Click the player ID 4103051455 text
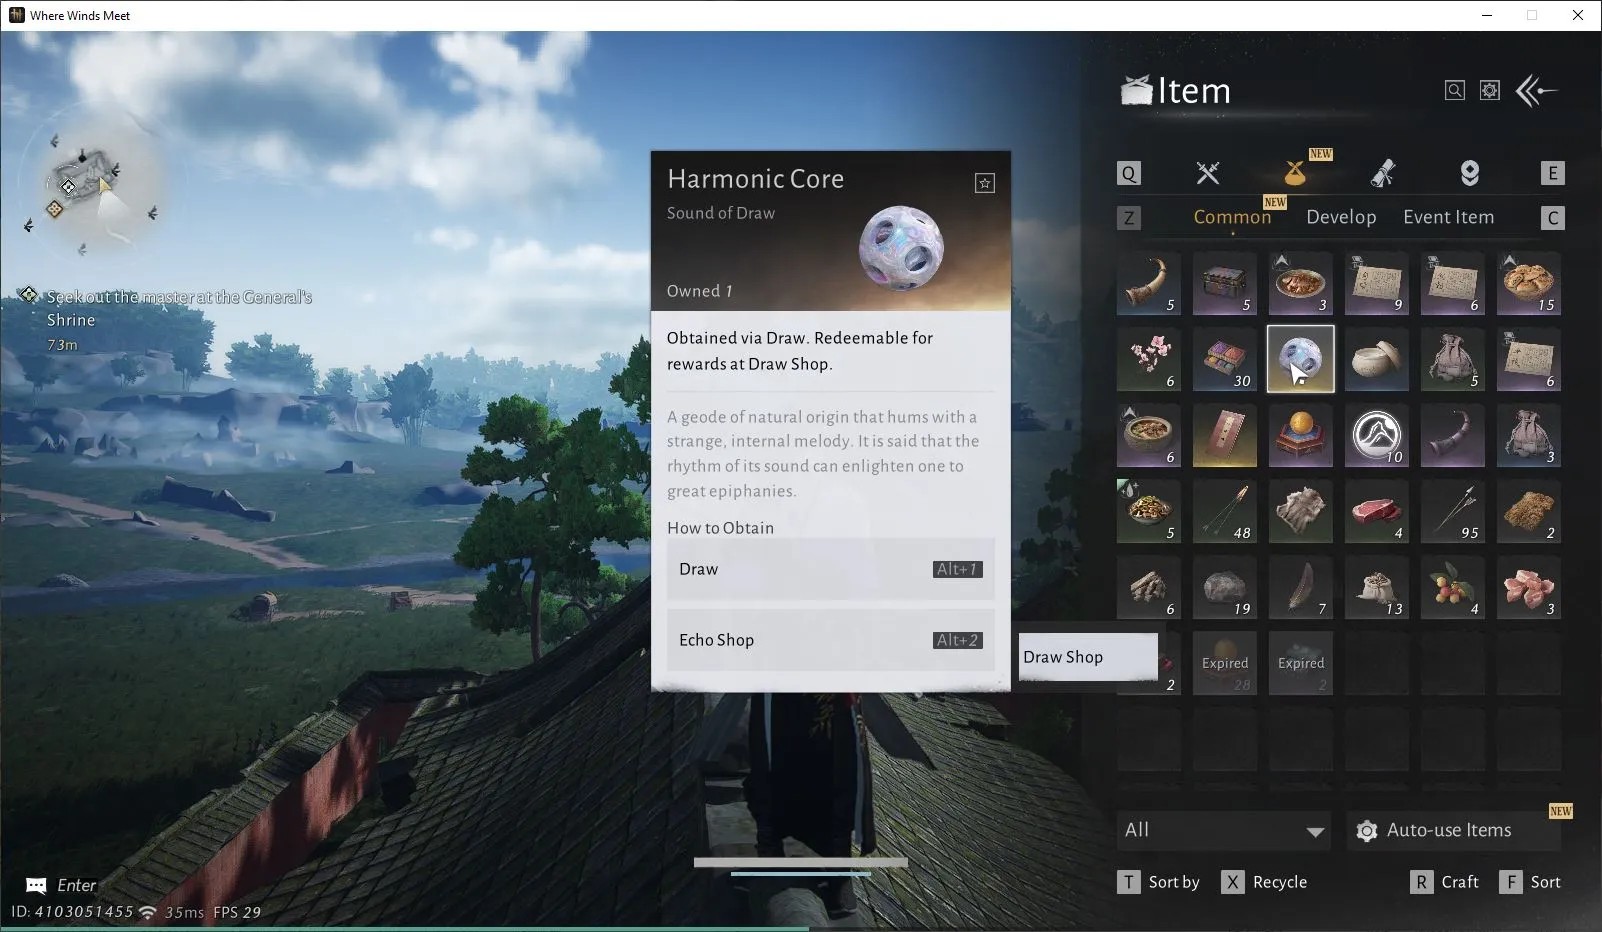The width and height of the screenshot is (1602, 932). (x=72, y=912)
